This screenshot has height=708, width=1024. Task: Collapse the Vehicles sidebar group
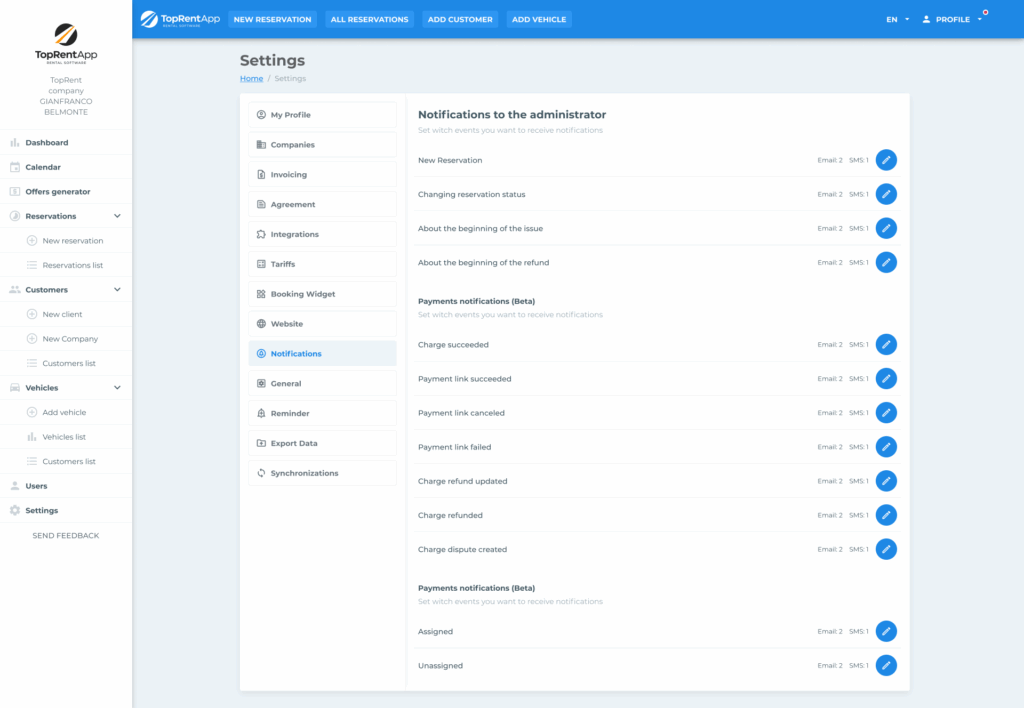(x=117, y=388)
